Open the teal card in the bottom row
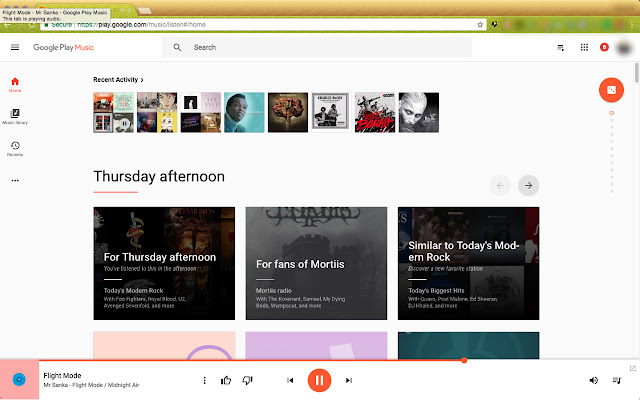Viewport: 640px width, 400px height. click(469, 345)
